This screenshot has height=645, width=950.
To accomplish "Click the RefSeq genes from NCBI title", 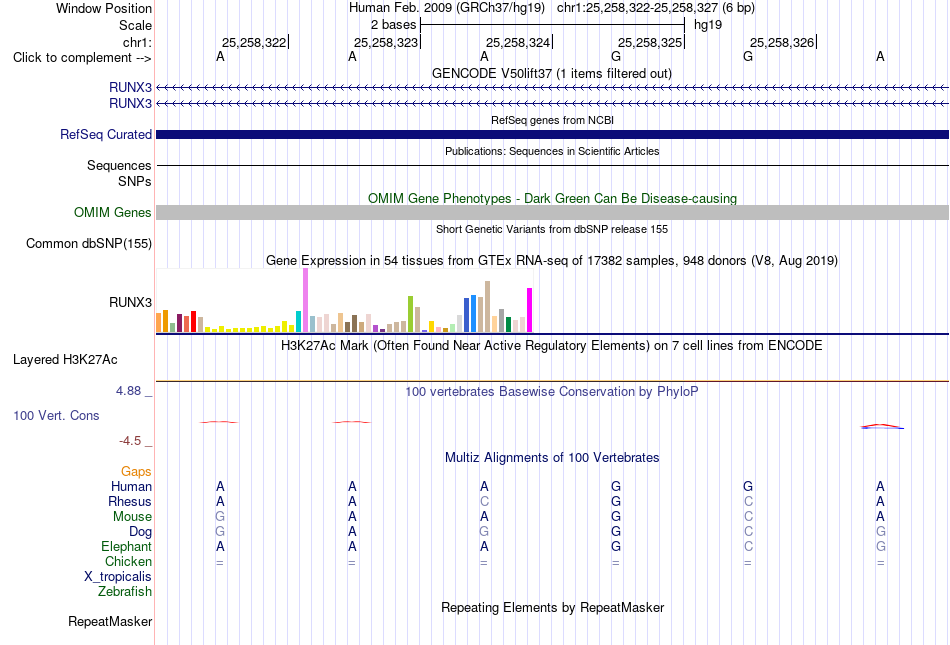I will coord(552,120).
